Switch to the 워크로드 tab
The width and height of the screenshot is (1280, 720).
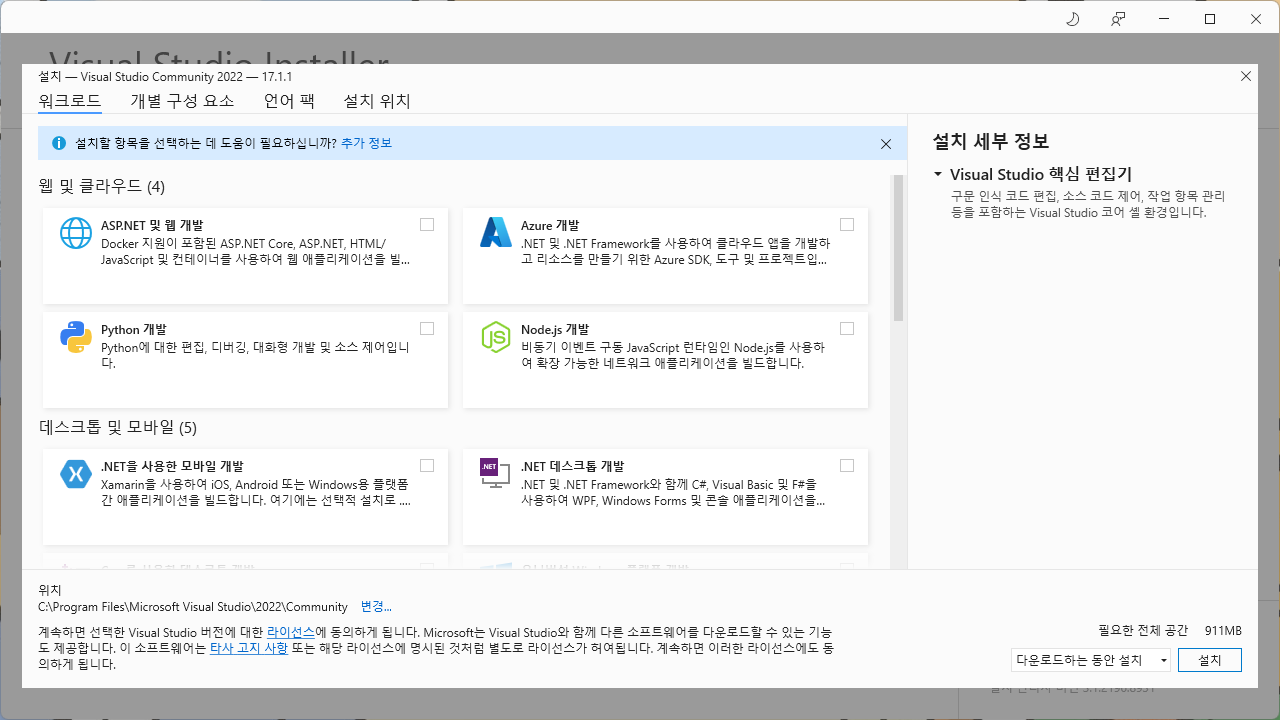[70, 101]
